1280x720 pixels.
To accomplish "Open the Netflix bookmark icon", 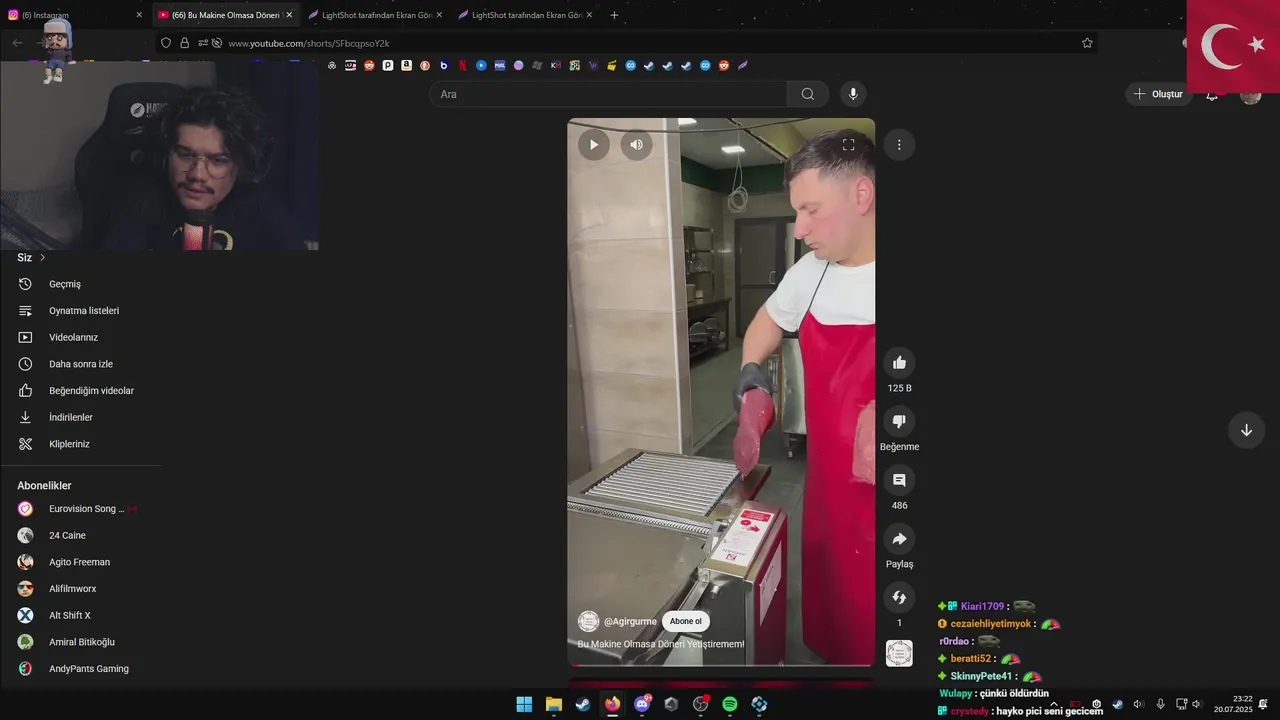I will pos(462,65).
